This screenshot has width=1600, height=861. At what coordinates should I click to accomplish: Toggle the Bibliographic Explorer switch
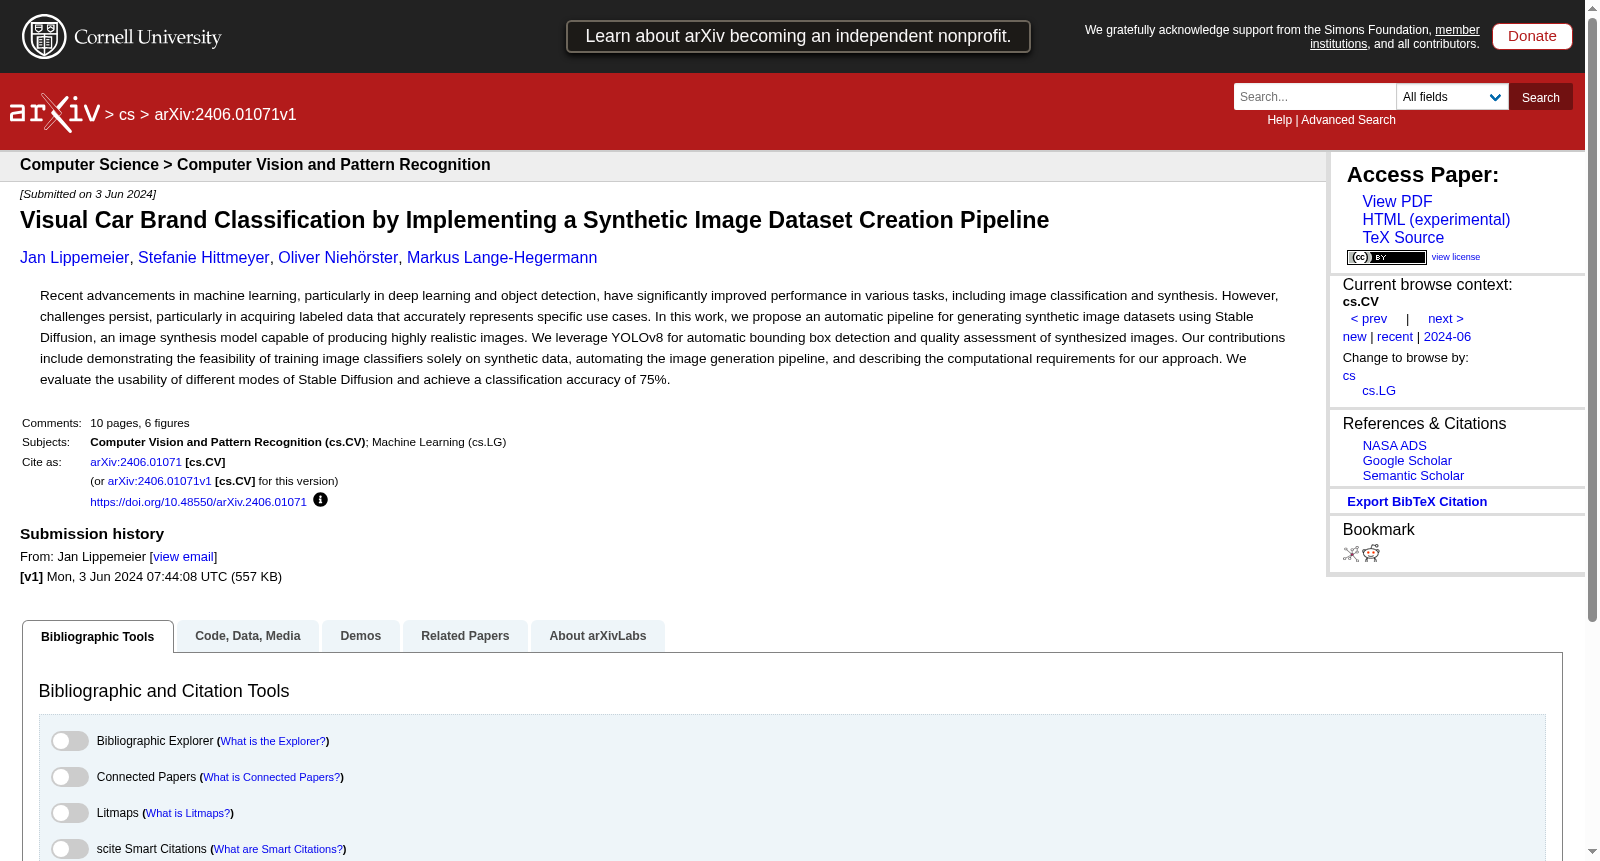[70, 741]
